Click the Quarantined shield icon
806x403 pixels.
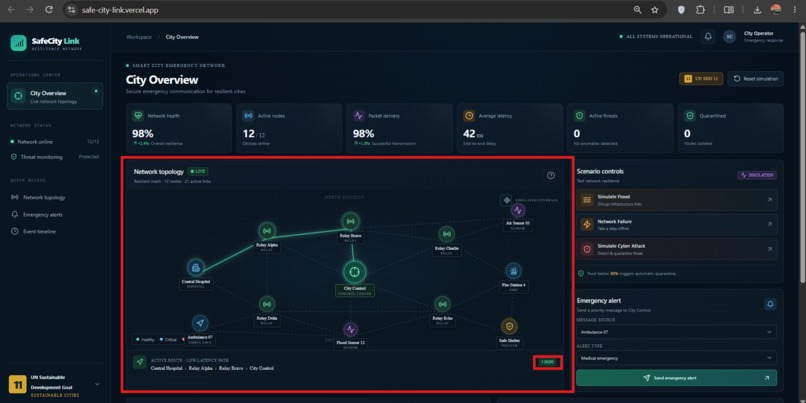[690, 116]
